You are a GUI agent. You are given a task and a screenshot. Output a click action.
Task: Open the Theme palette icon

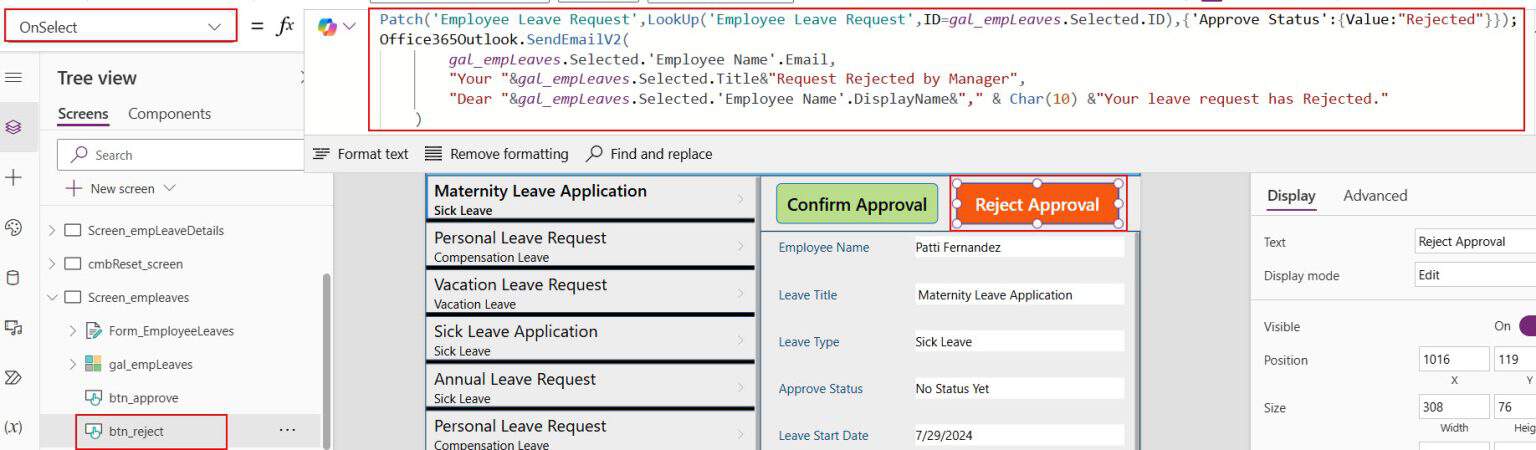(14, 228)
